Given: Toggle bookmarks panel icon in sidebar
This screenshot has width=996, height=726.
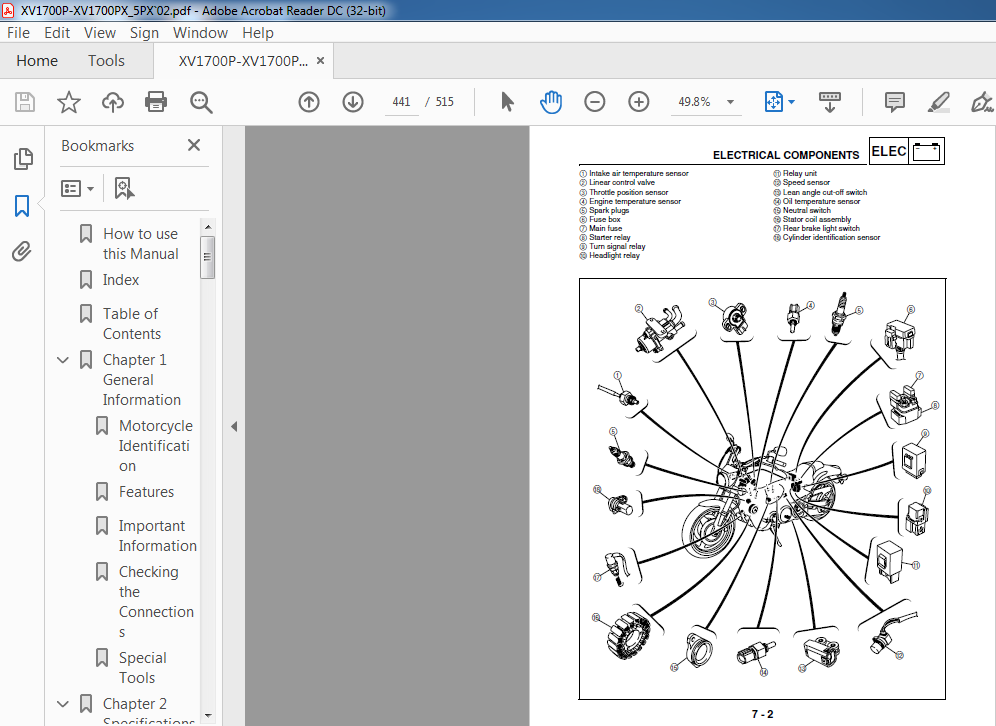Looking at the screenshot, I should (22, 206).
